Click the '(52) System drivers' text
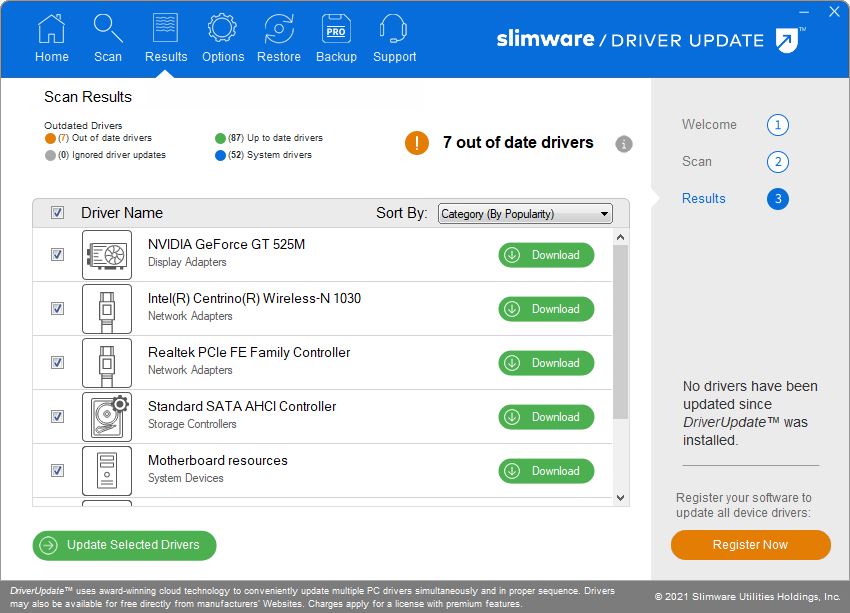The width and height of the screenshot is (850, 613). click(x=270, y=155)
